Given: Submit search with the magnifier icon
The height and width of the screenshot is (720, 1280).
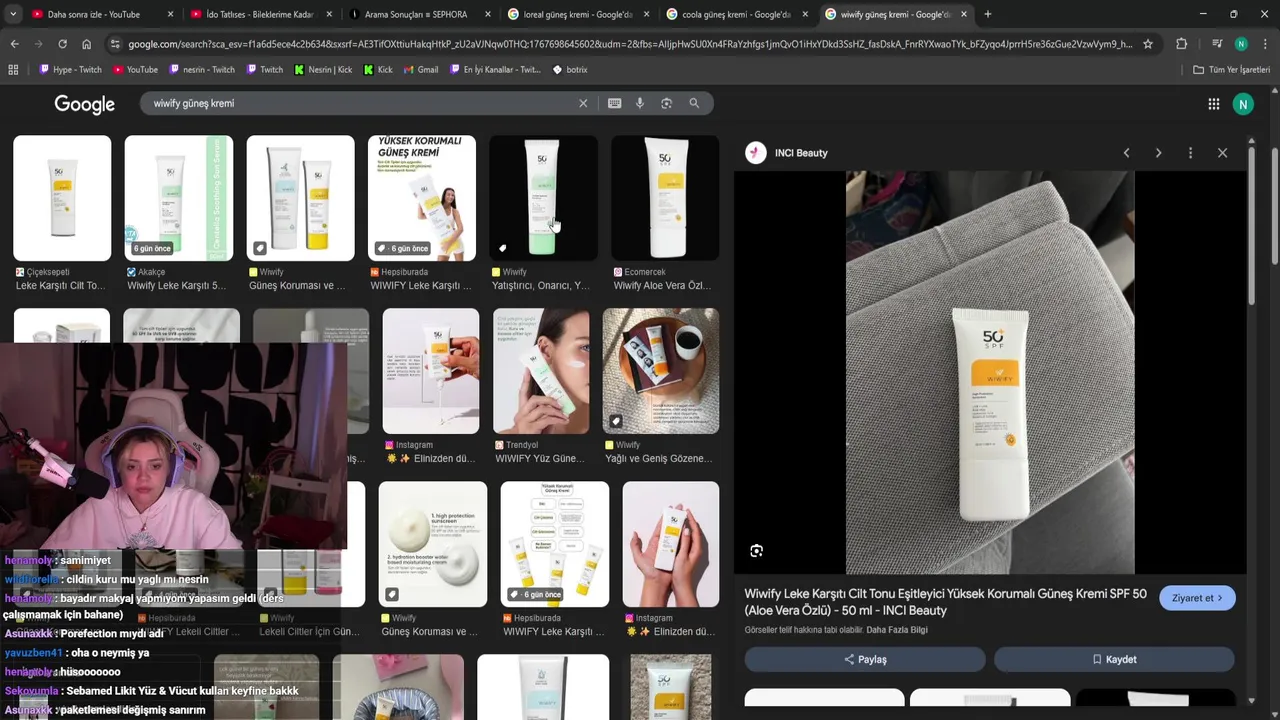Looking at the screenshot, I should pyautogui.click(x=694, y=103).
